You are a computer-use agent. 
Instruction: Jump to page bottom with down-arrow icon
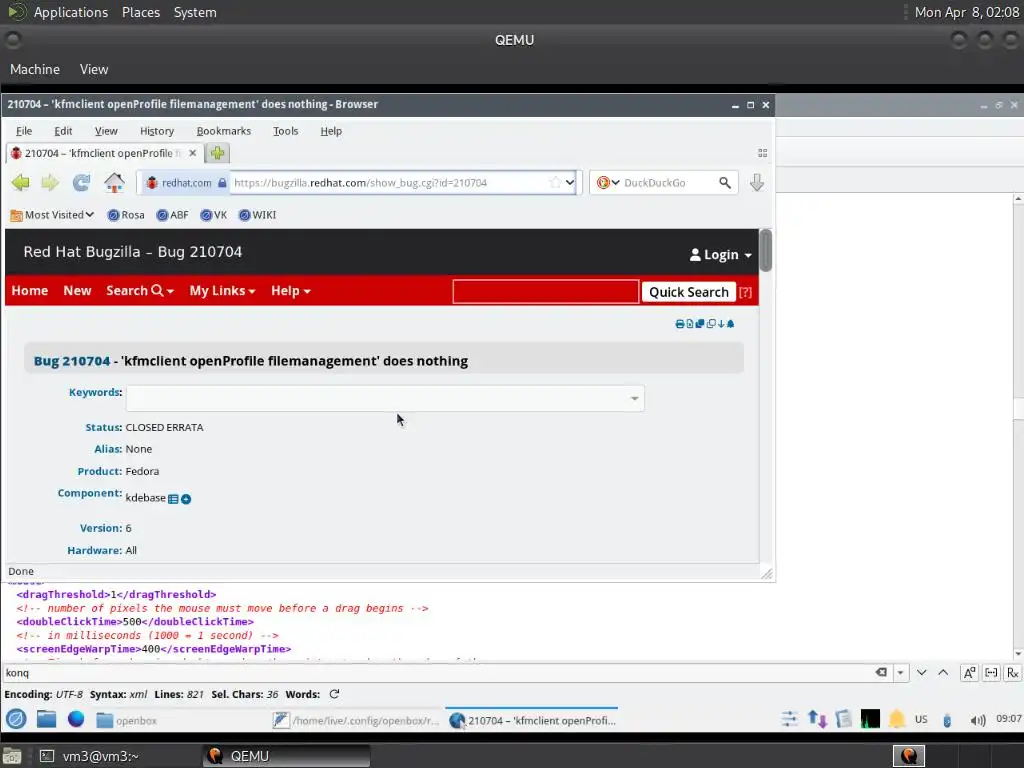(x=721, y=324)
